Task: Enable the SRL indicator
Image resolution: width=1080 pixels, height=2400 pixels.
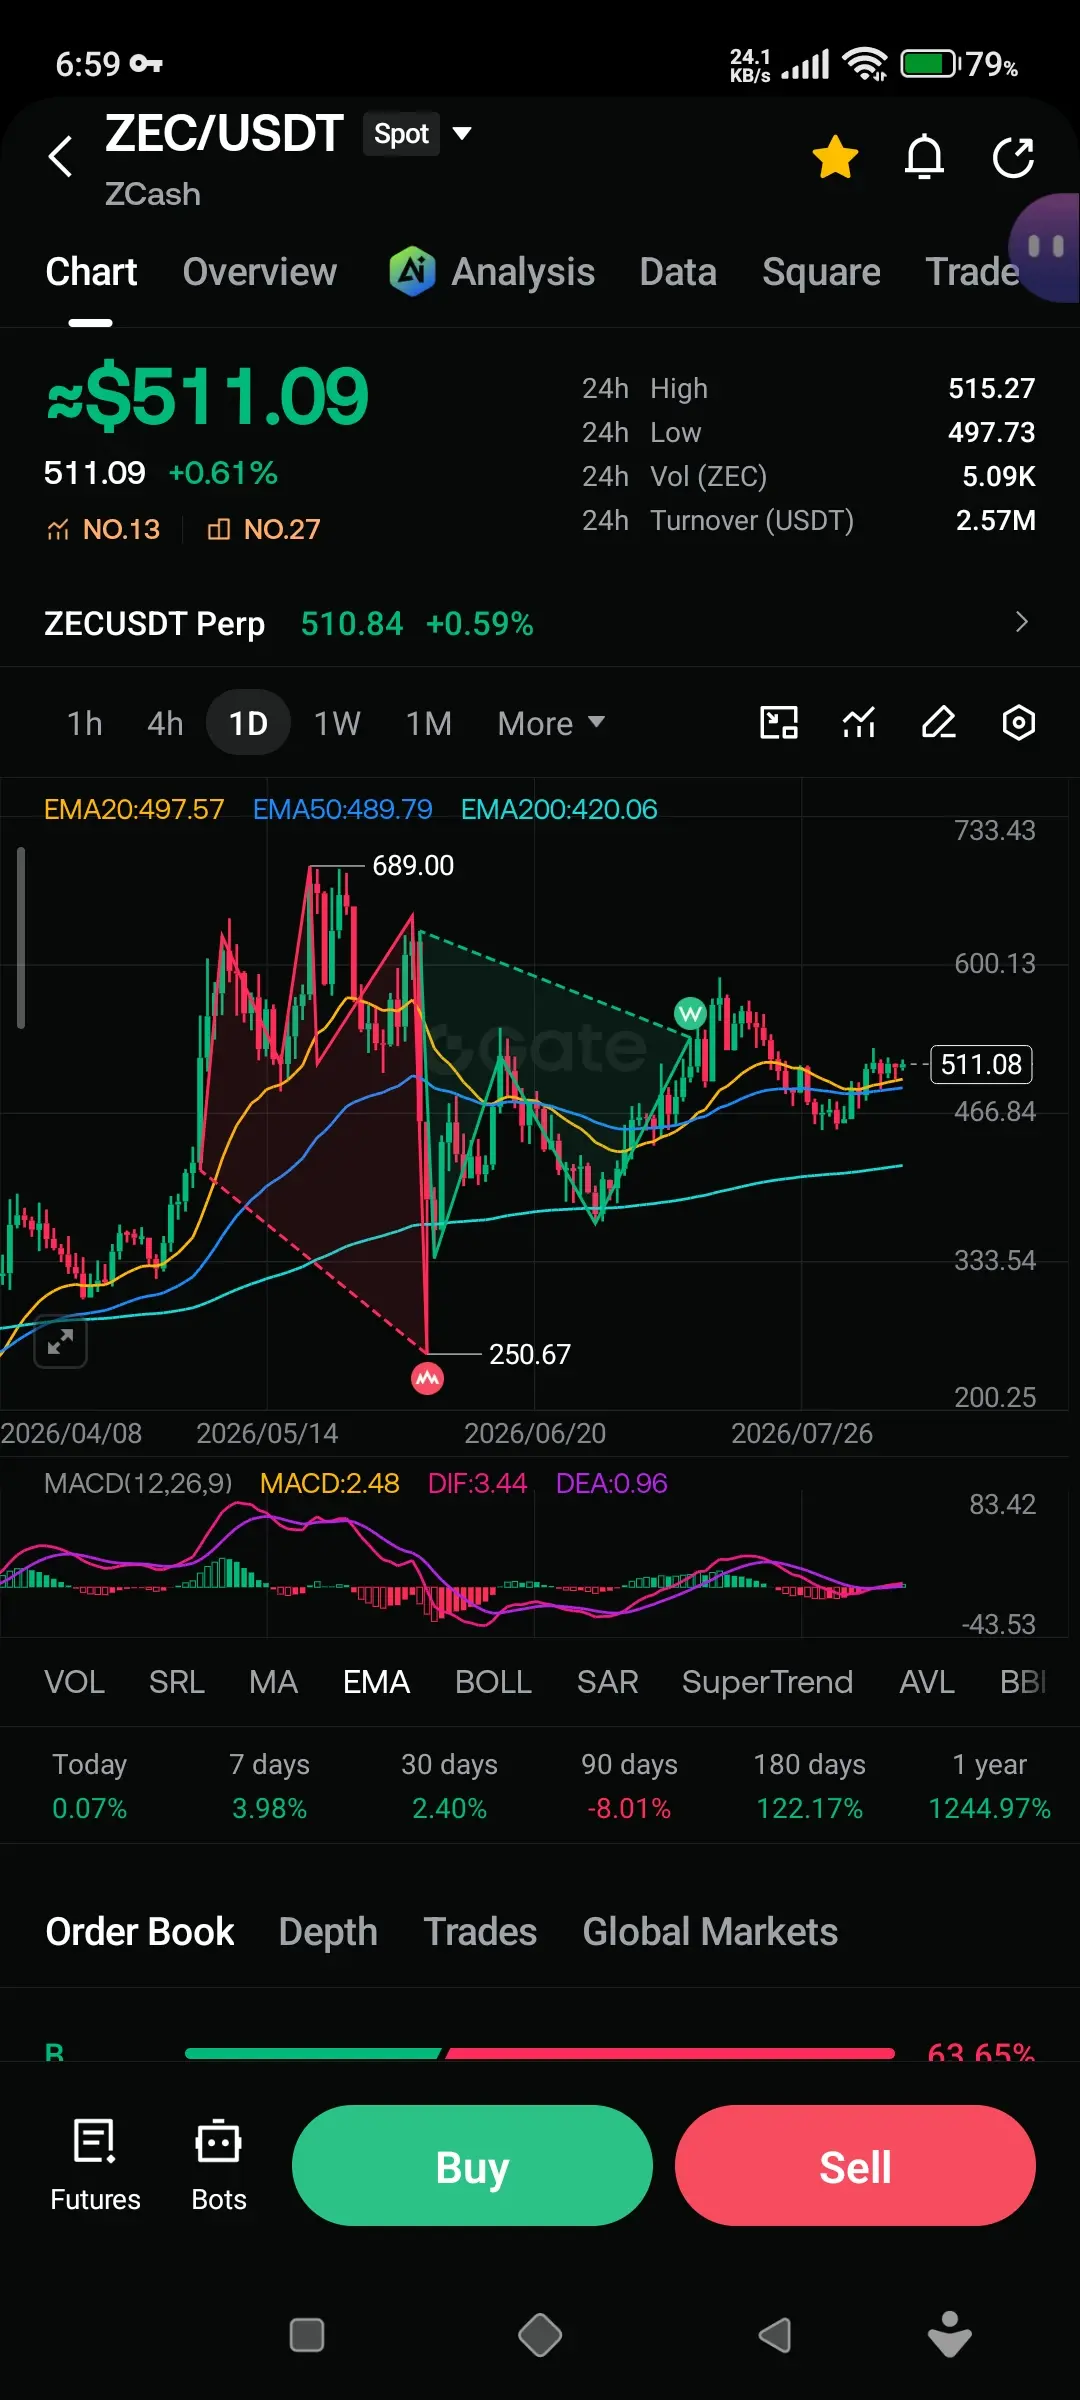Action: coord(177,1682)
